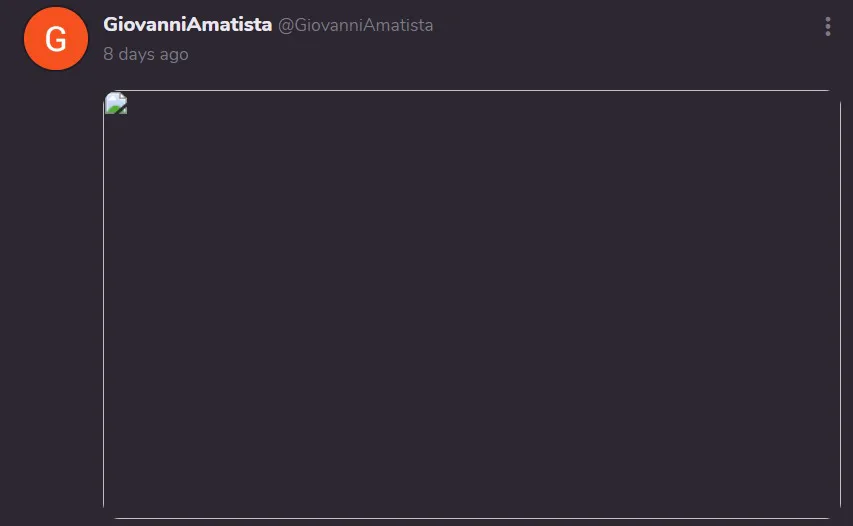Open GiovanniAmatista's profile via display name
The image size is (853, 526).
click(x=188, y=24)
